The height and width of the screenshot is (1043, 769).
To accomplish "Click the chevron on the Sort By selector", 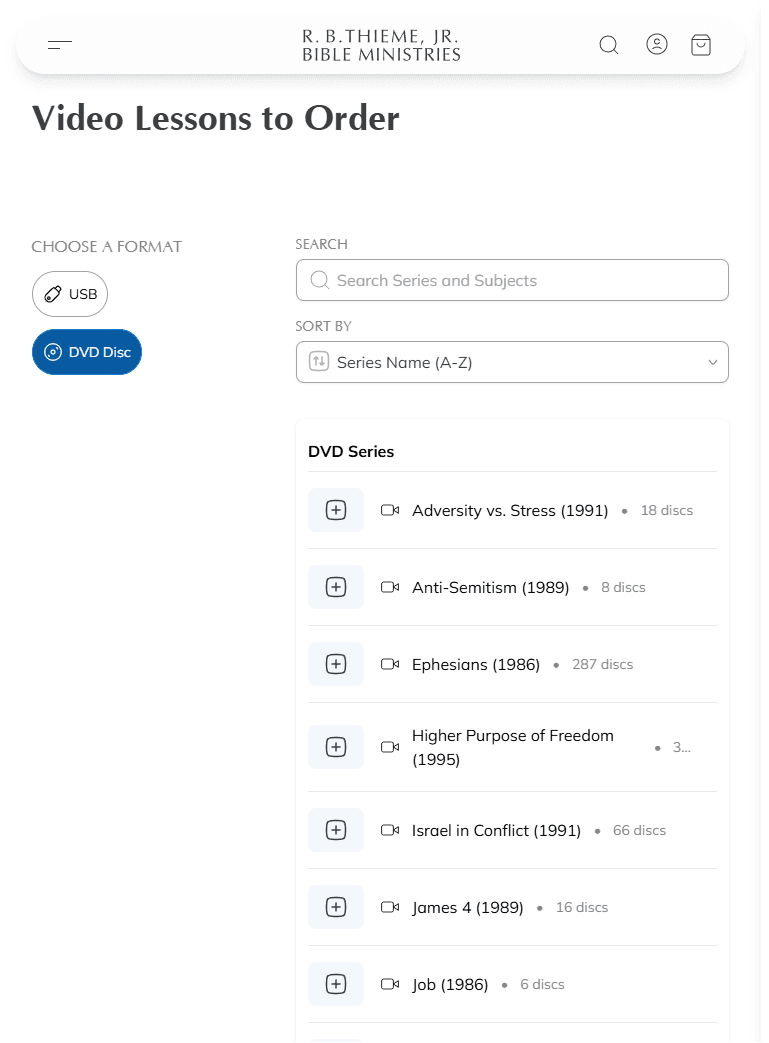I will [x=712, y=362].
